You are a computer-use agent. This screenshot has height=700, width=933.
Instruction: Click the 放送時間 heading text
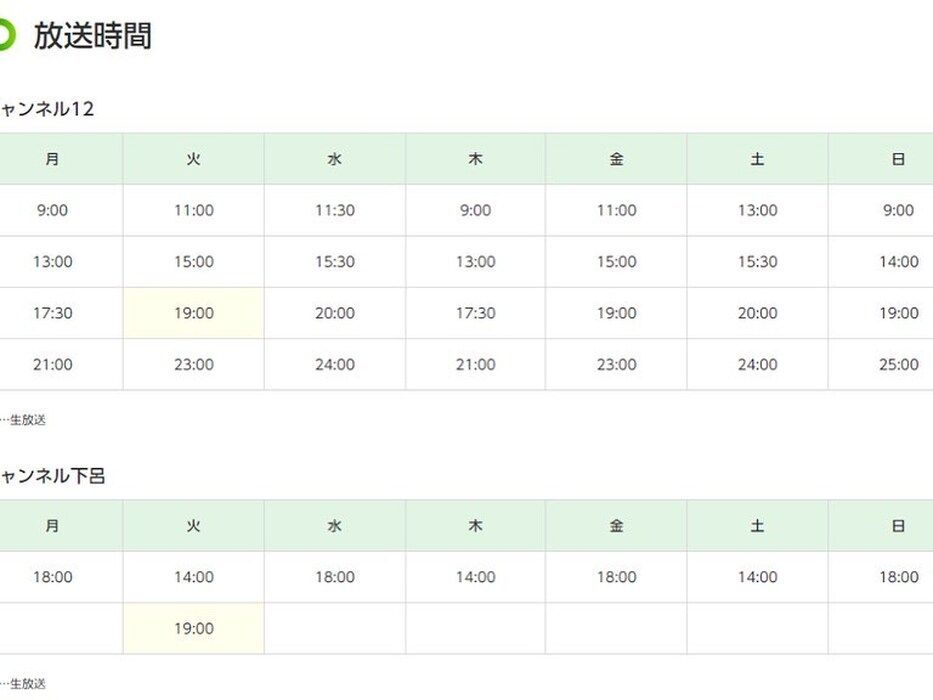point(92,35)
